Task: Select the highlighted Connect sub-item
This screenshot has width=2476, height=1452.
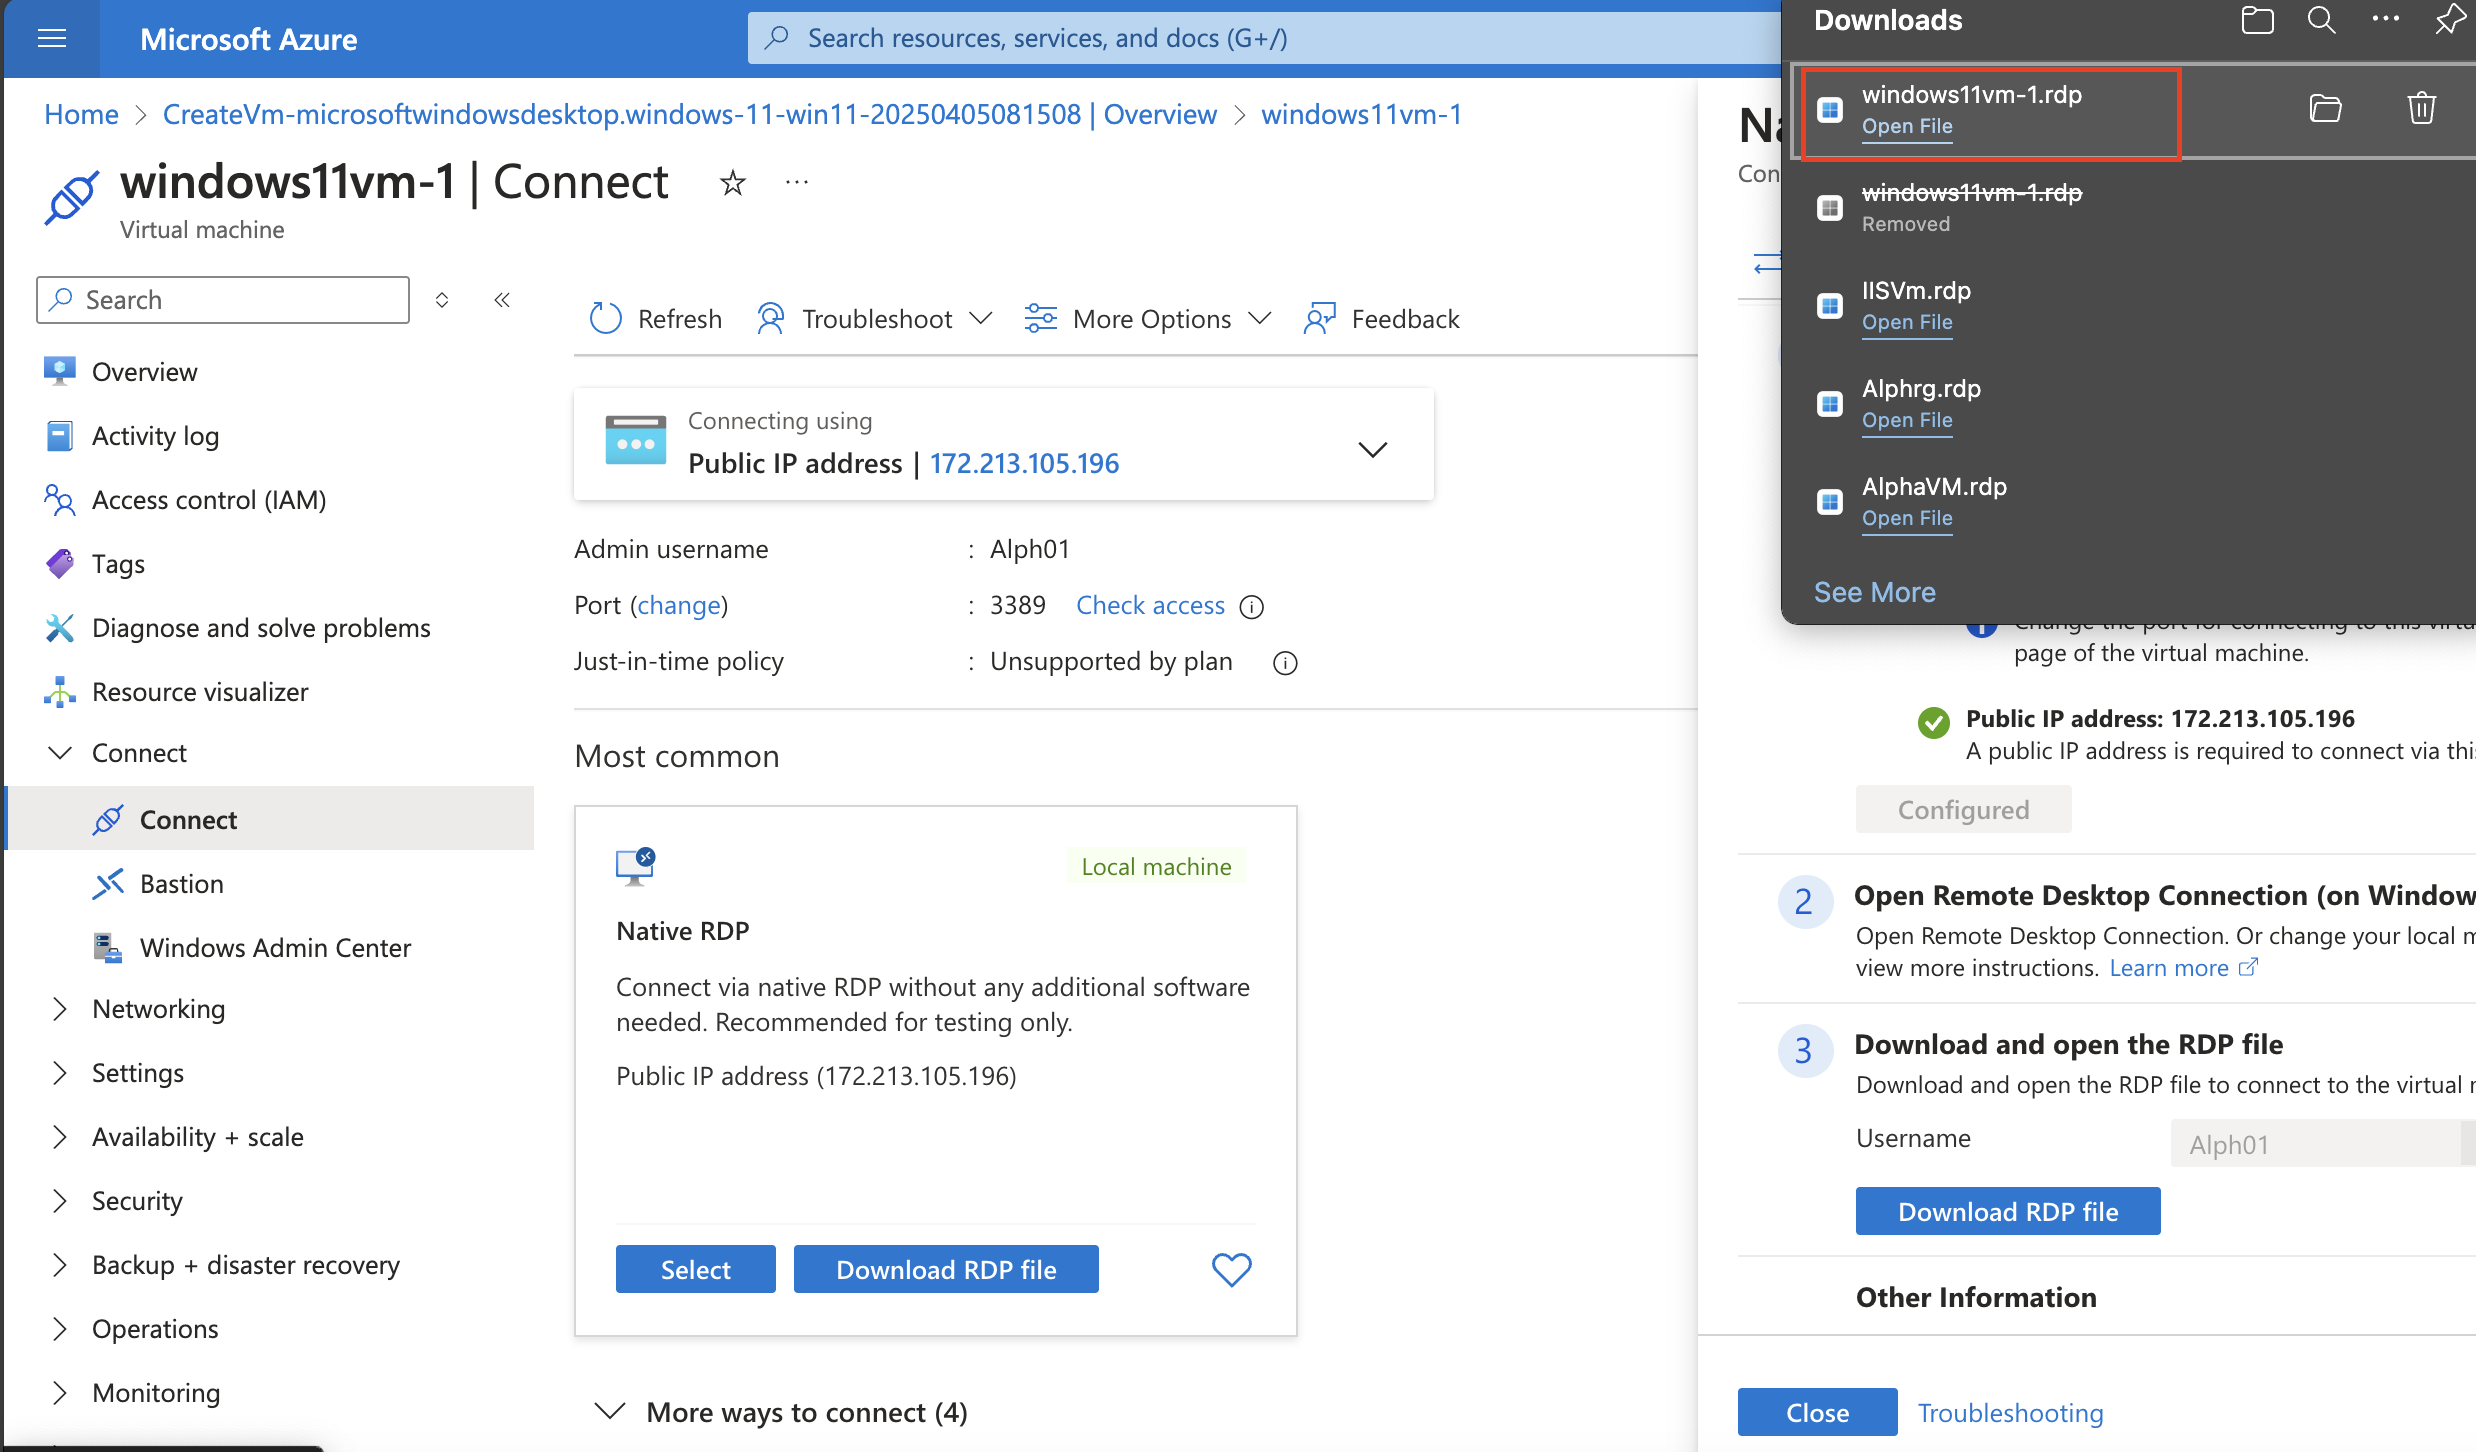Action: coord(270,819)
